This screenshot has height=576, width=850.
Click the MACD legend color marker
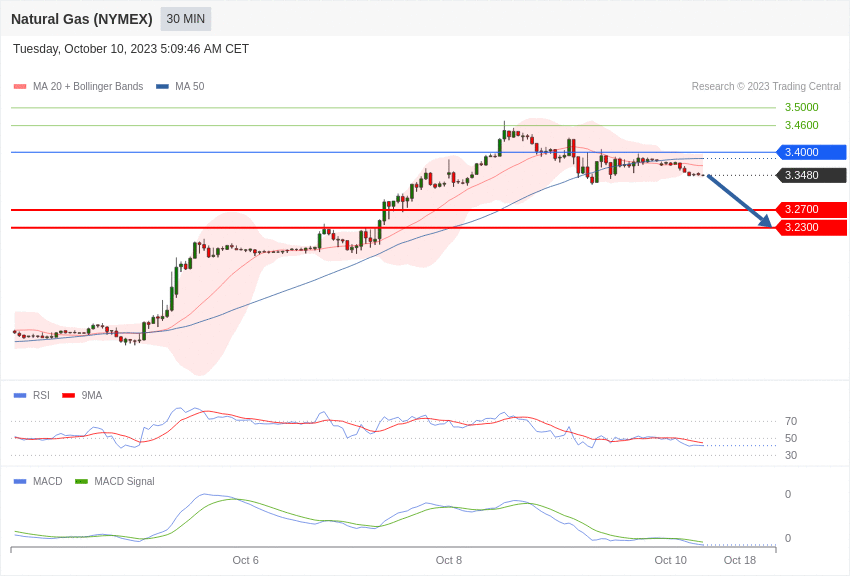[20, 482]
